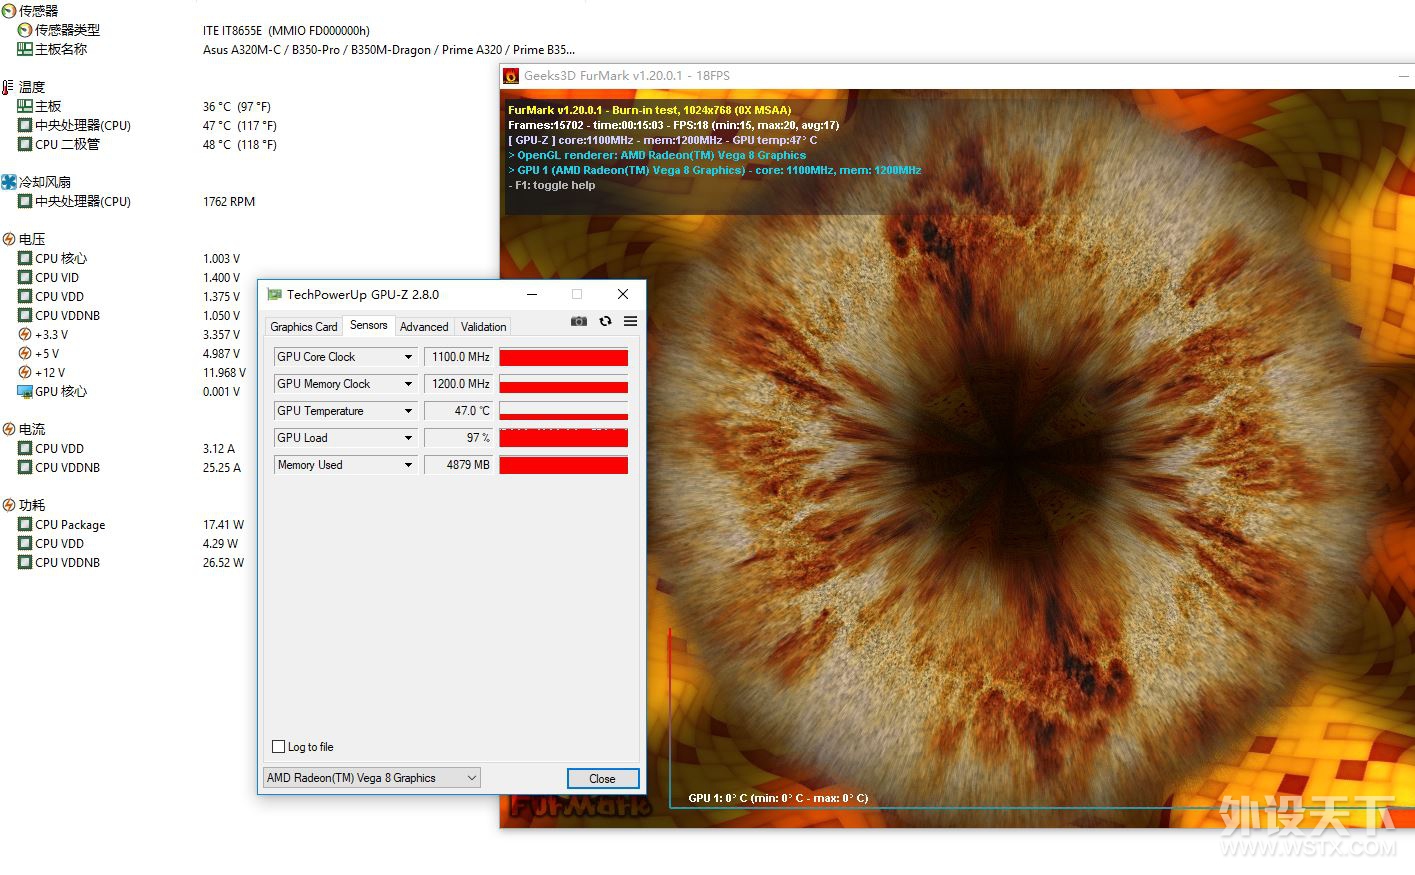Screen dimensions: 1415x875
Task: Open the GPU-Z hamburger menu
Action: tap(630, 321)
